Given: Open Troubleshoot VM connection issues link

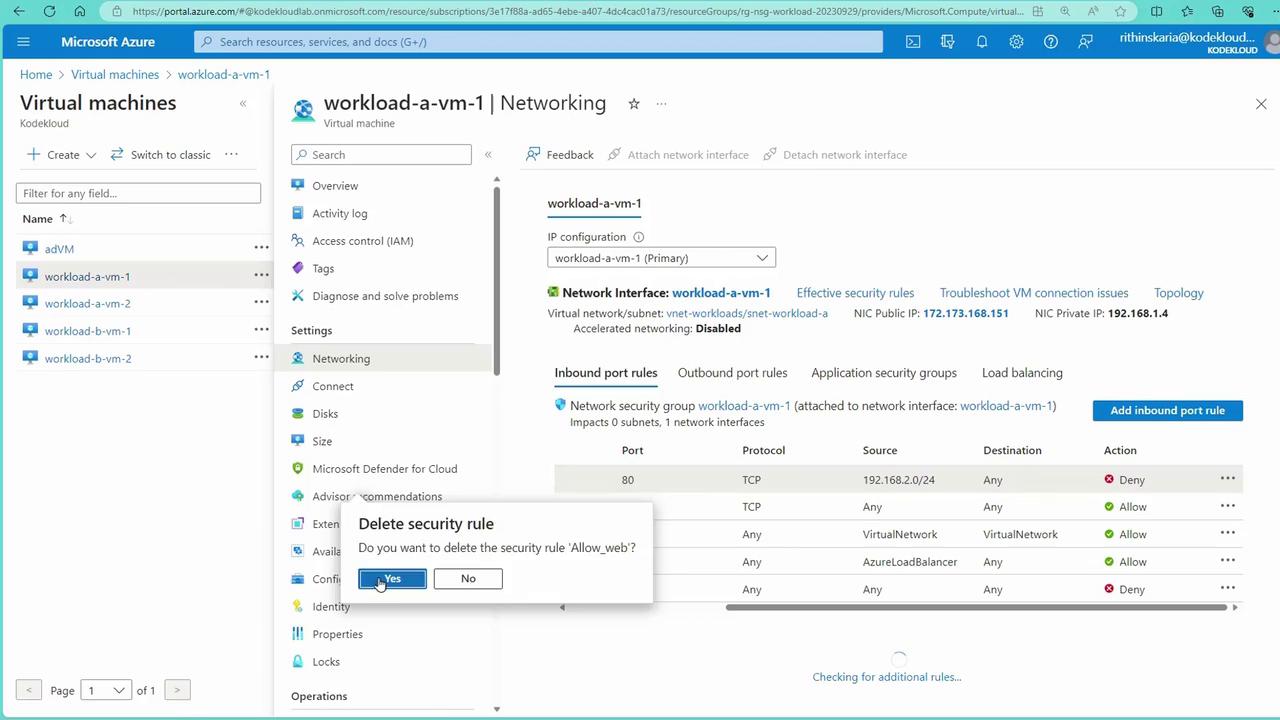Looking at the screenshot, I should pos(1034,293).
